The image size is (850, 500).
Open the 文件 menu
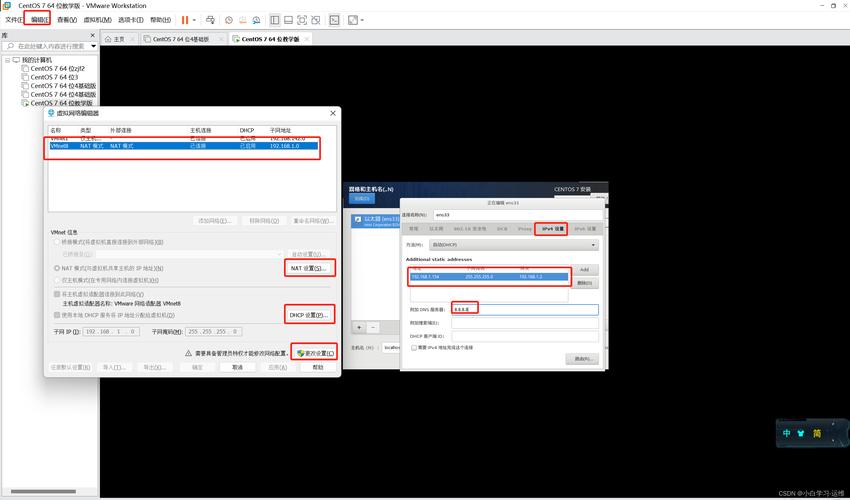click(x=14, y=20)
